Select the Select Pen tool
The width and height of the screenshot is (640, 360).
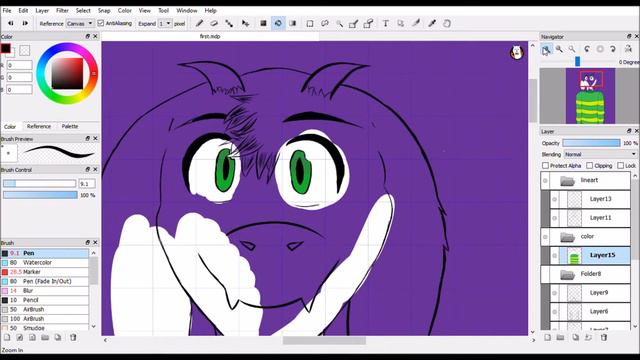point(353,23)
